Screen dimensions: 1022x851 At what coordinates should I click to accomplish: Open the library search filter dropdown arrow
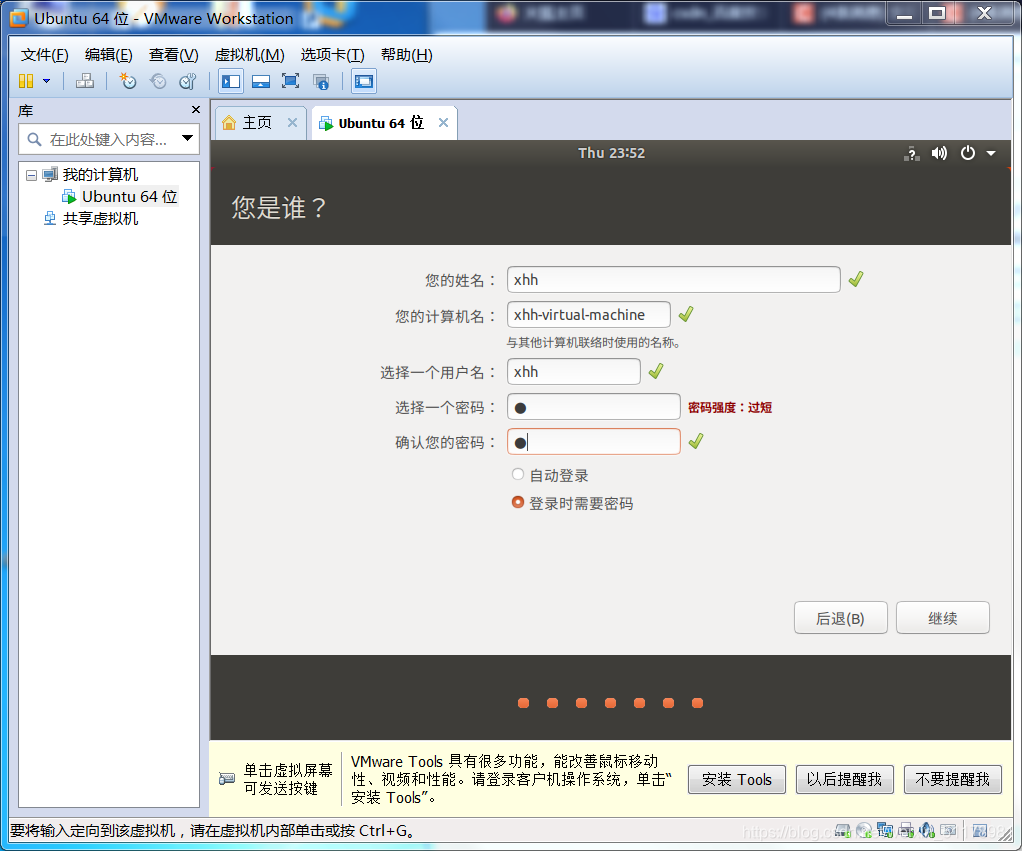[188, 138]
